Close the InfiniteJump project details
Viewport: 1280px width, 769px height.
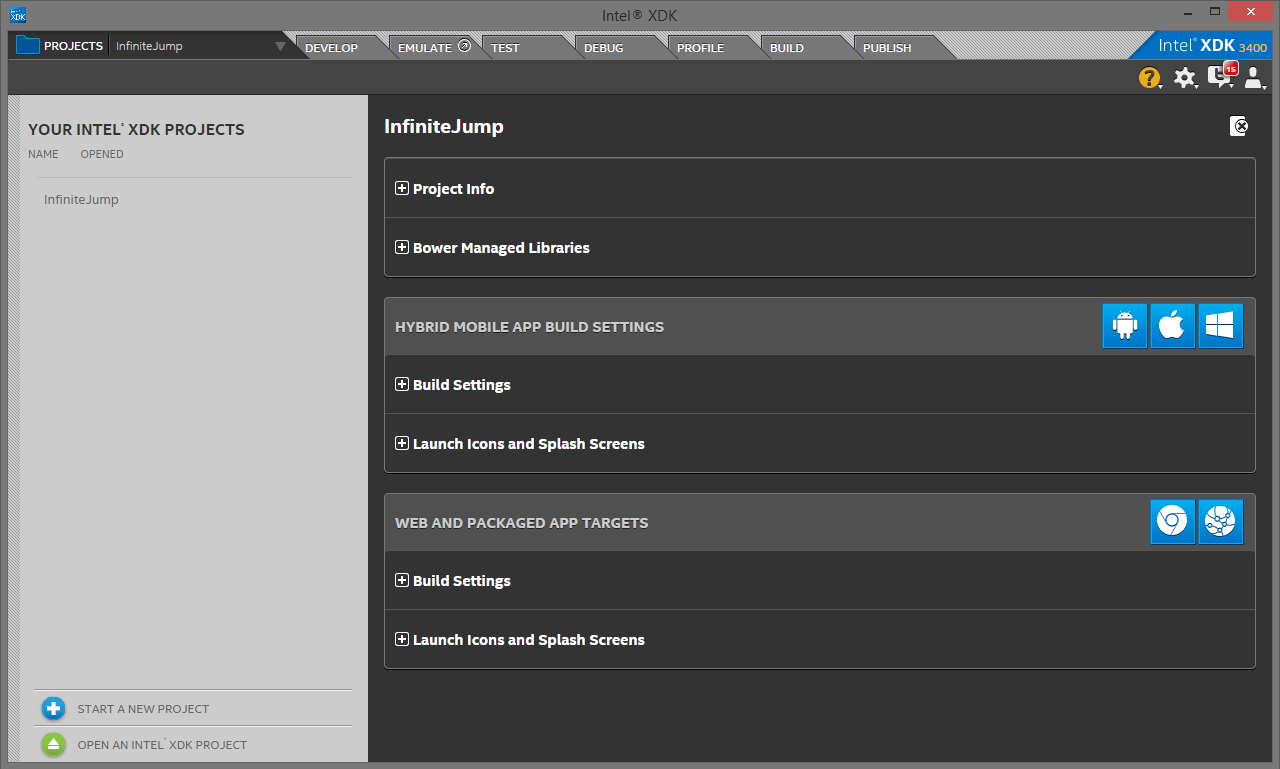[x=1239, y=126]
